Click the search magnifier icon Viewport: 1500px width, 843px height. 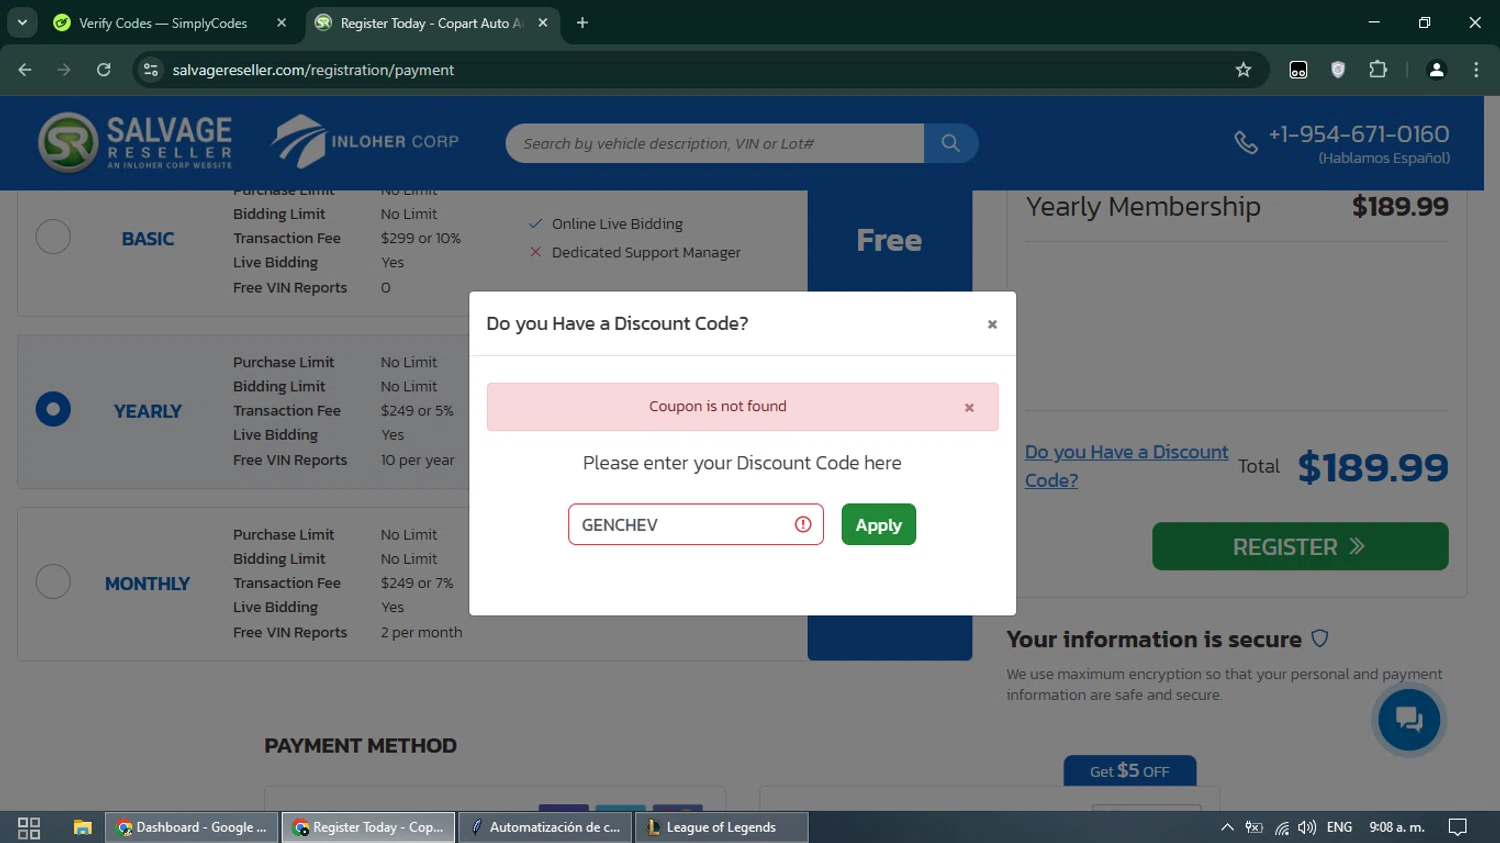pyautogui.click(x=950, y=143)
